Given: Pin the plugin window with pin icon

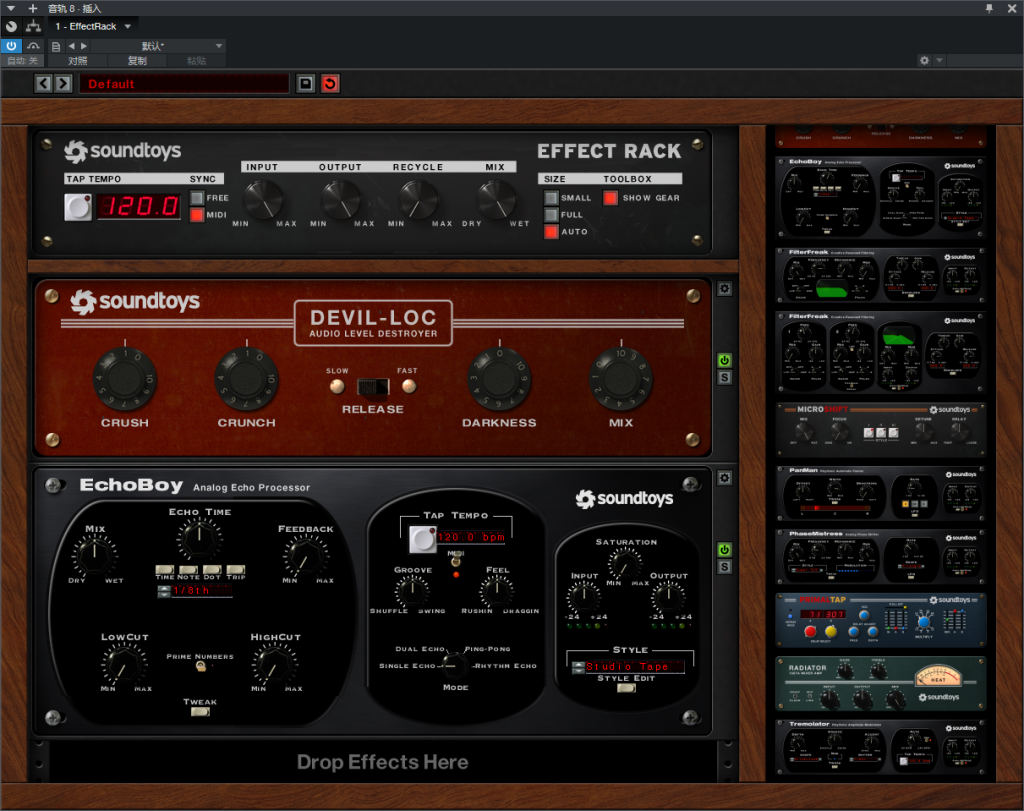Looking at the screenshot, I should pyautogui.click(x=989, y=8).
